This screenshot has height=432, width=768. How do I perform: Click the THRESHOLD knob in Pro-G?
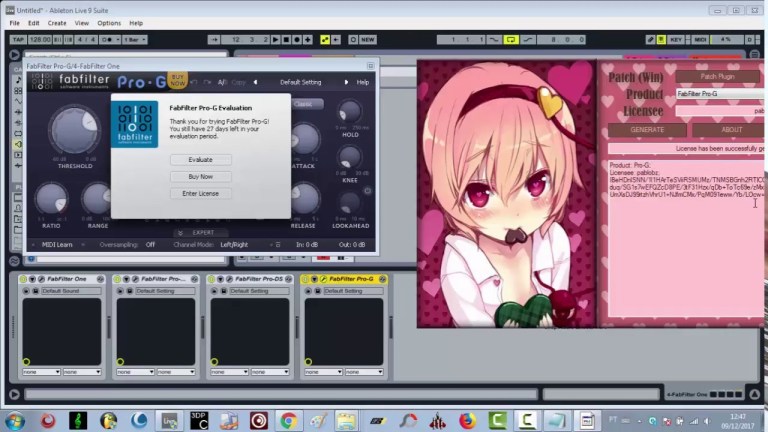75,130
